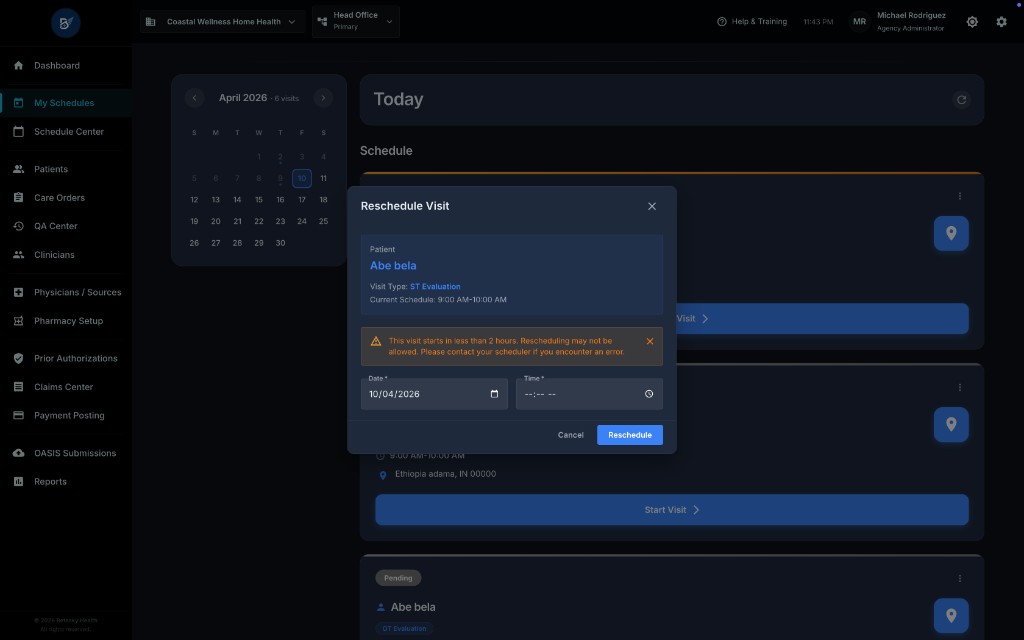Click the Date input field
The height and width of the screenshot is (640, 1024).
pos(434,394)
